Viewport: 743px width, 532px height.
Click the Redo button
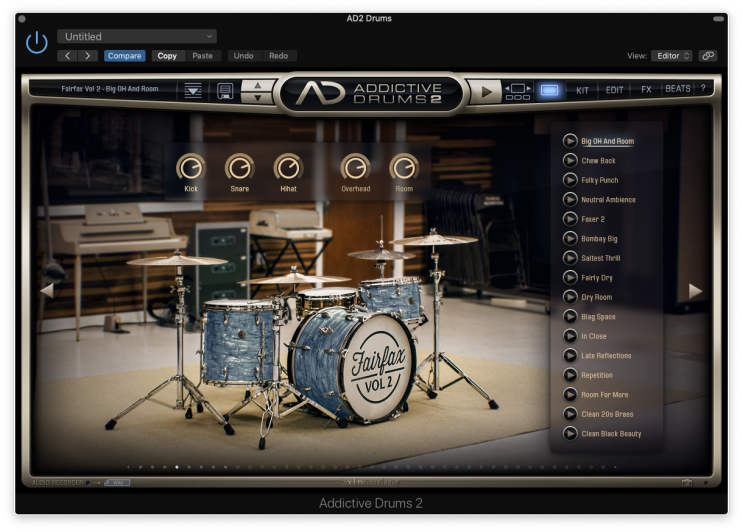[279, 56]
